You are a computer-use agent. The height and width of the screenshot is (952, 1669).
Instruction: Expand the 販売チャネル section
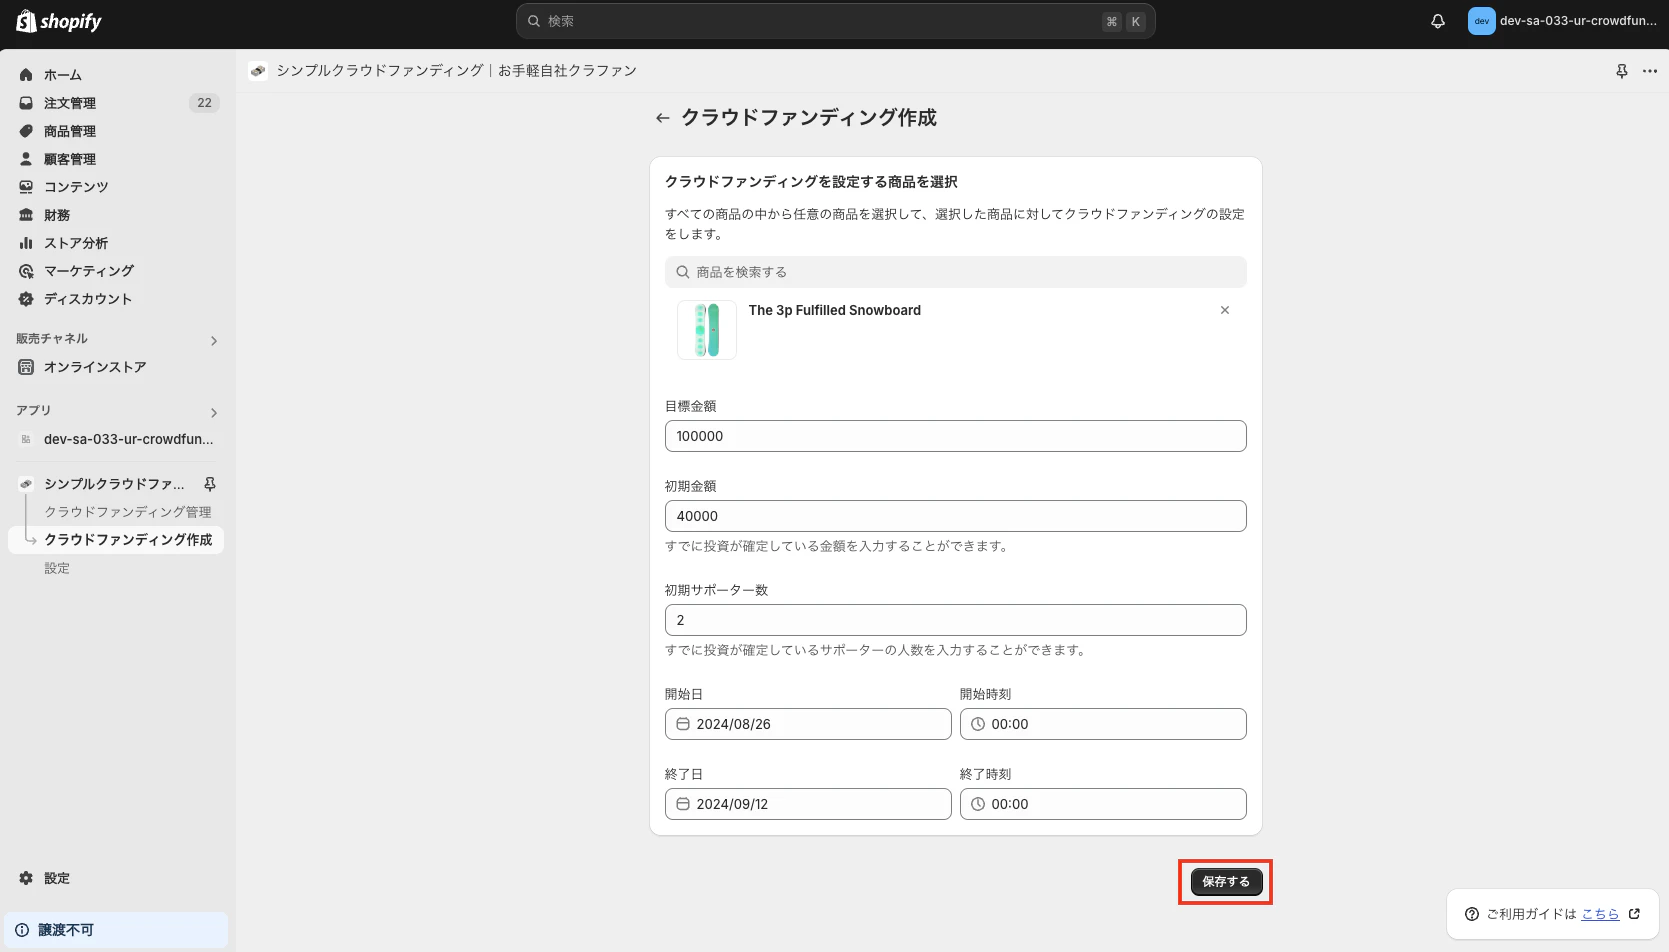(213, 340)
